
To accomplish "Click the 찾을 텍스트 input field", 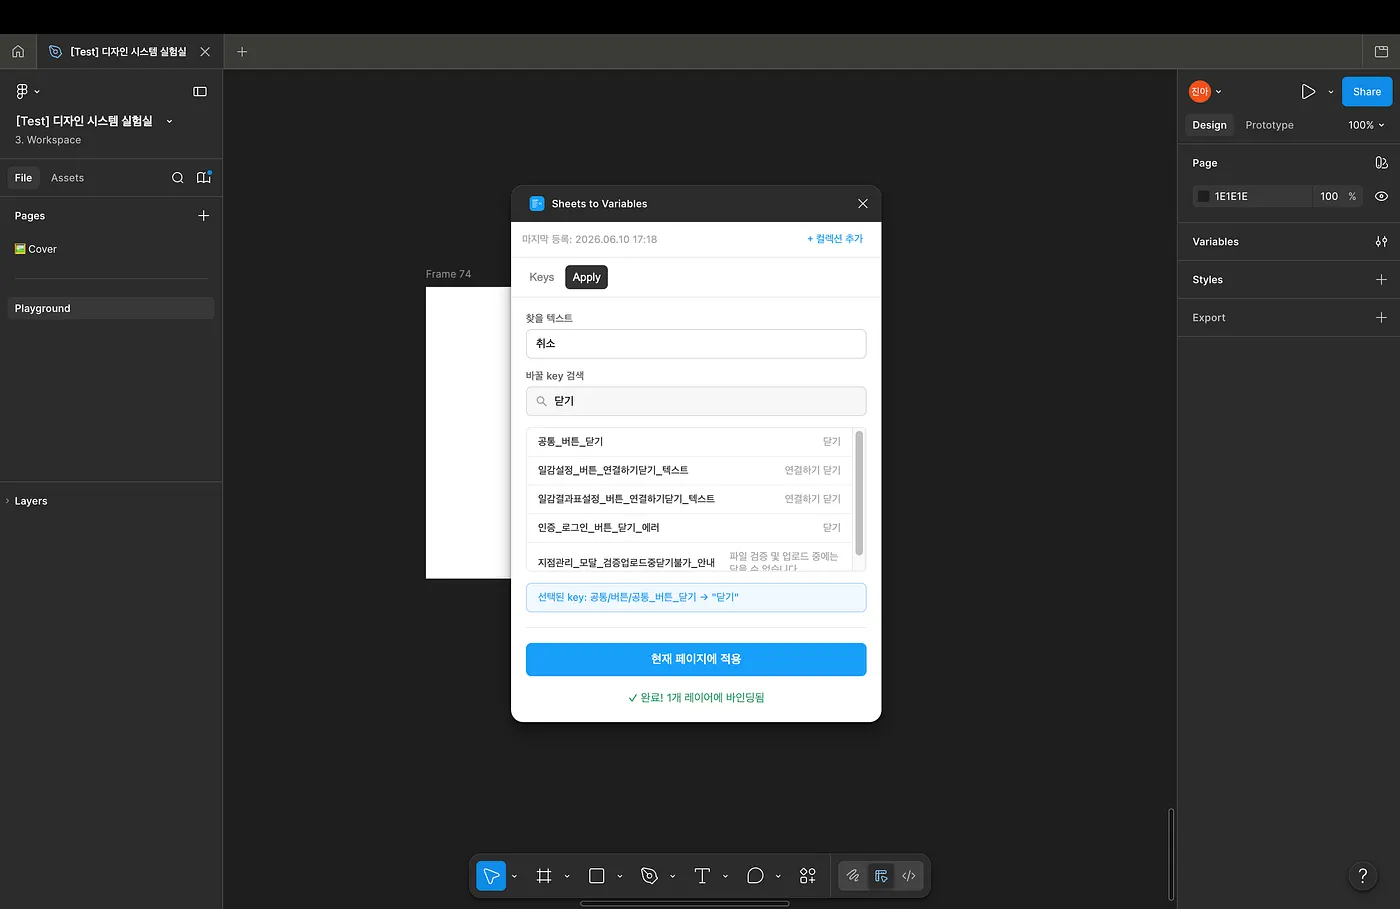I will (x=696, y=344).
